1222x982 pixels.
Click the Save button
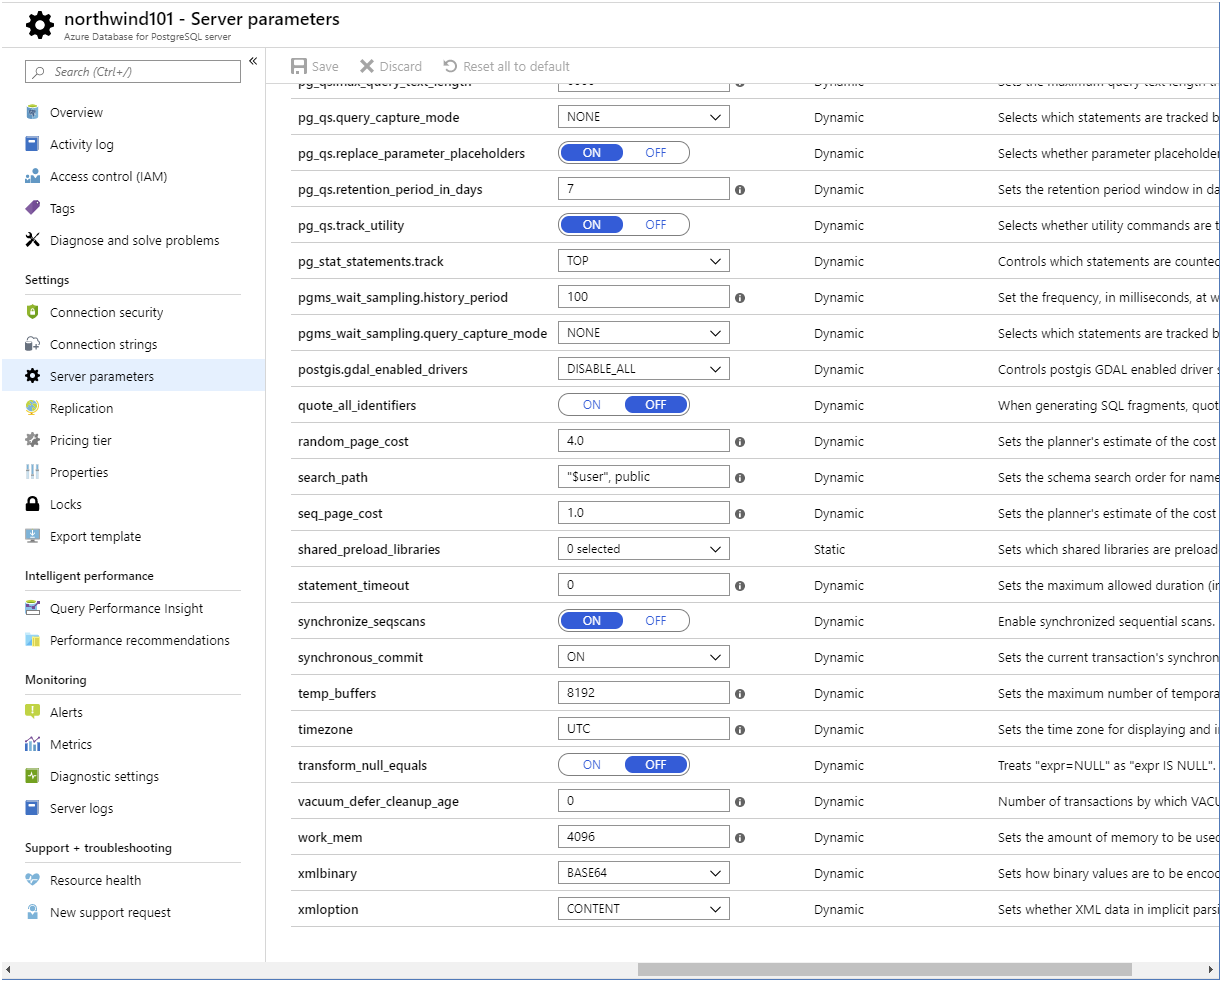[315, 66]
